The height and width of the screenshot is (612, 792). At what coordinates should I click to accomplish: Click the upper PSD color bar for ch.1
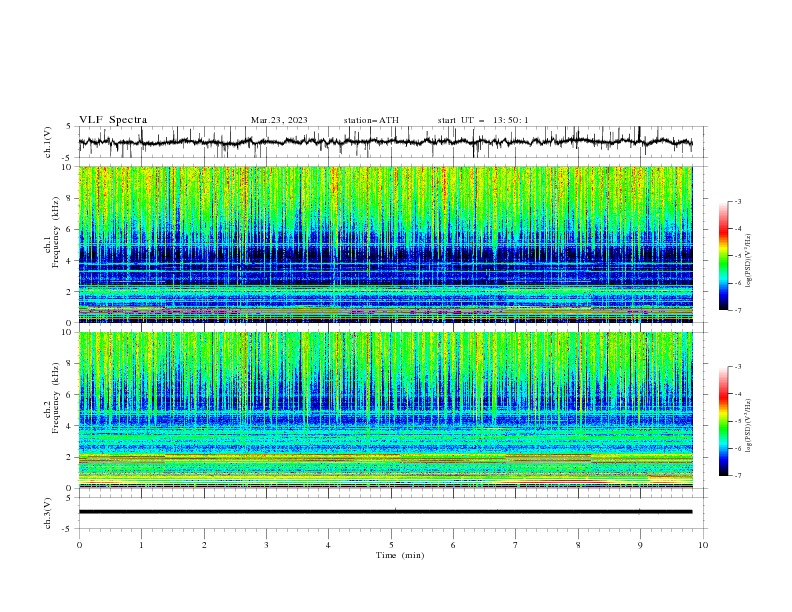point(723,255)
